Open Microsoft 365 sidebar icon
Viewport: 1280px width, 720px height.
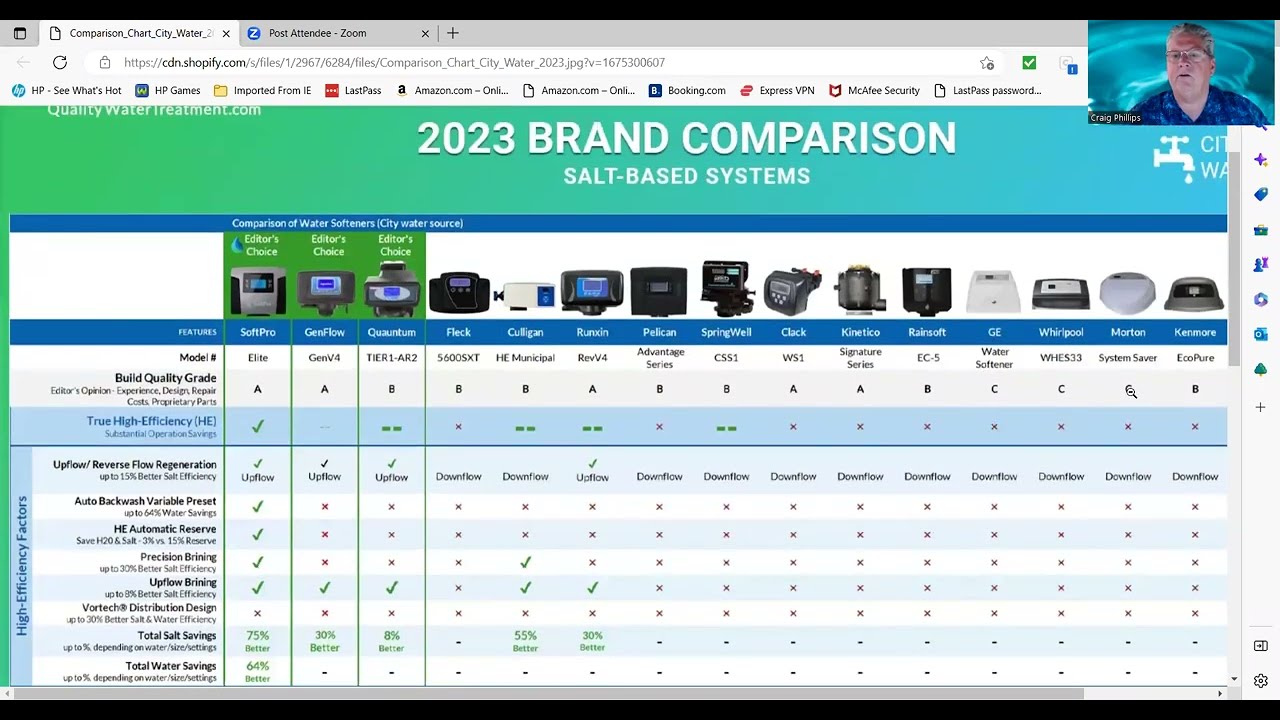[x=1261, y=300]
